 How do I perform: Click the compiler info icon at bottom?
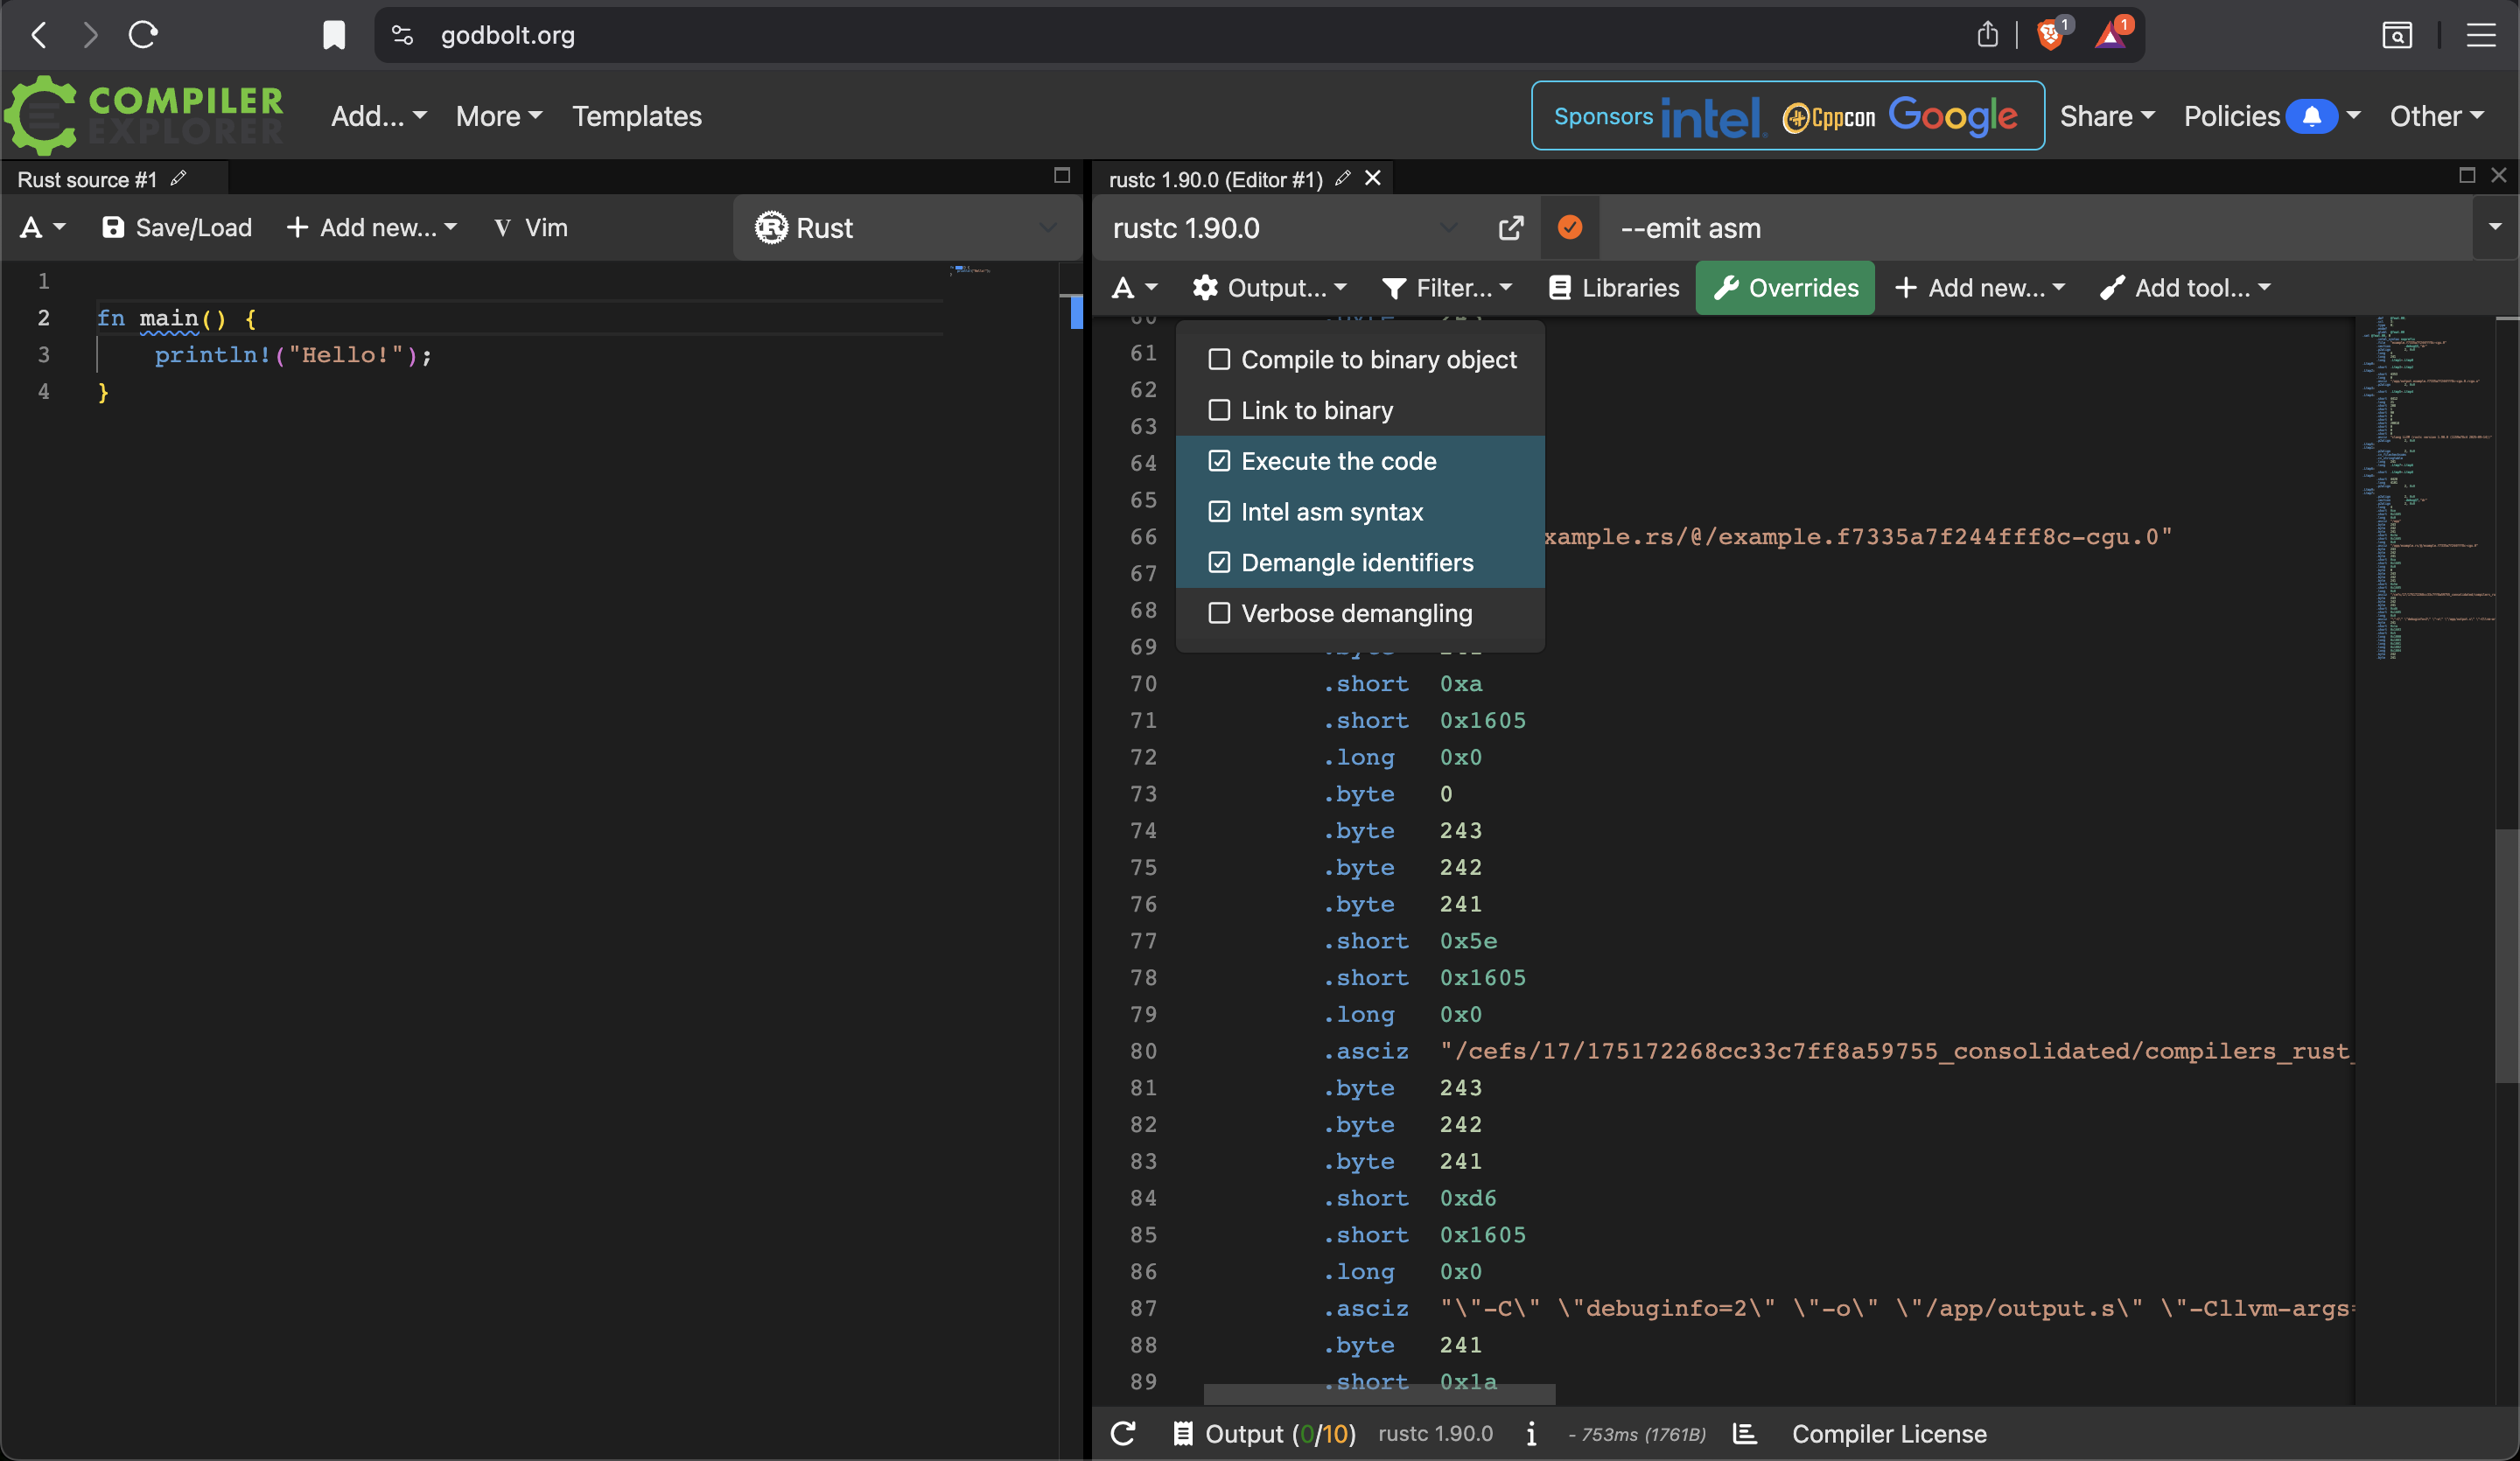[1531, 1434]
